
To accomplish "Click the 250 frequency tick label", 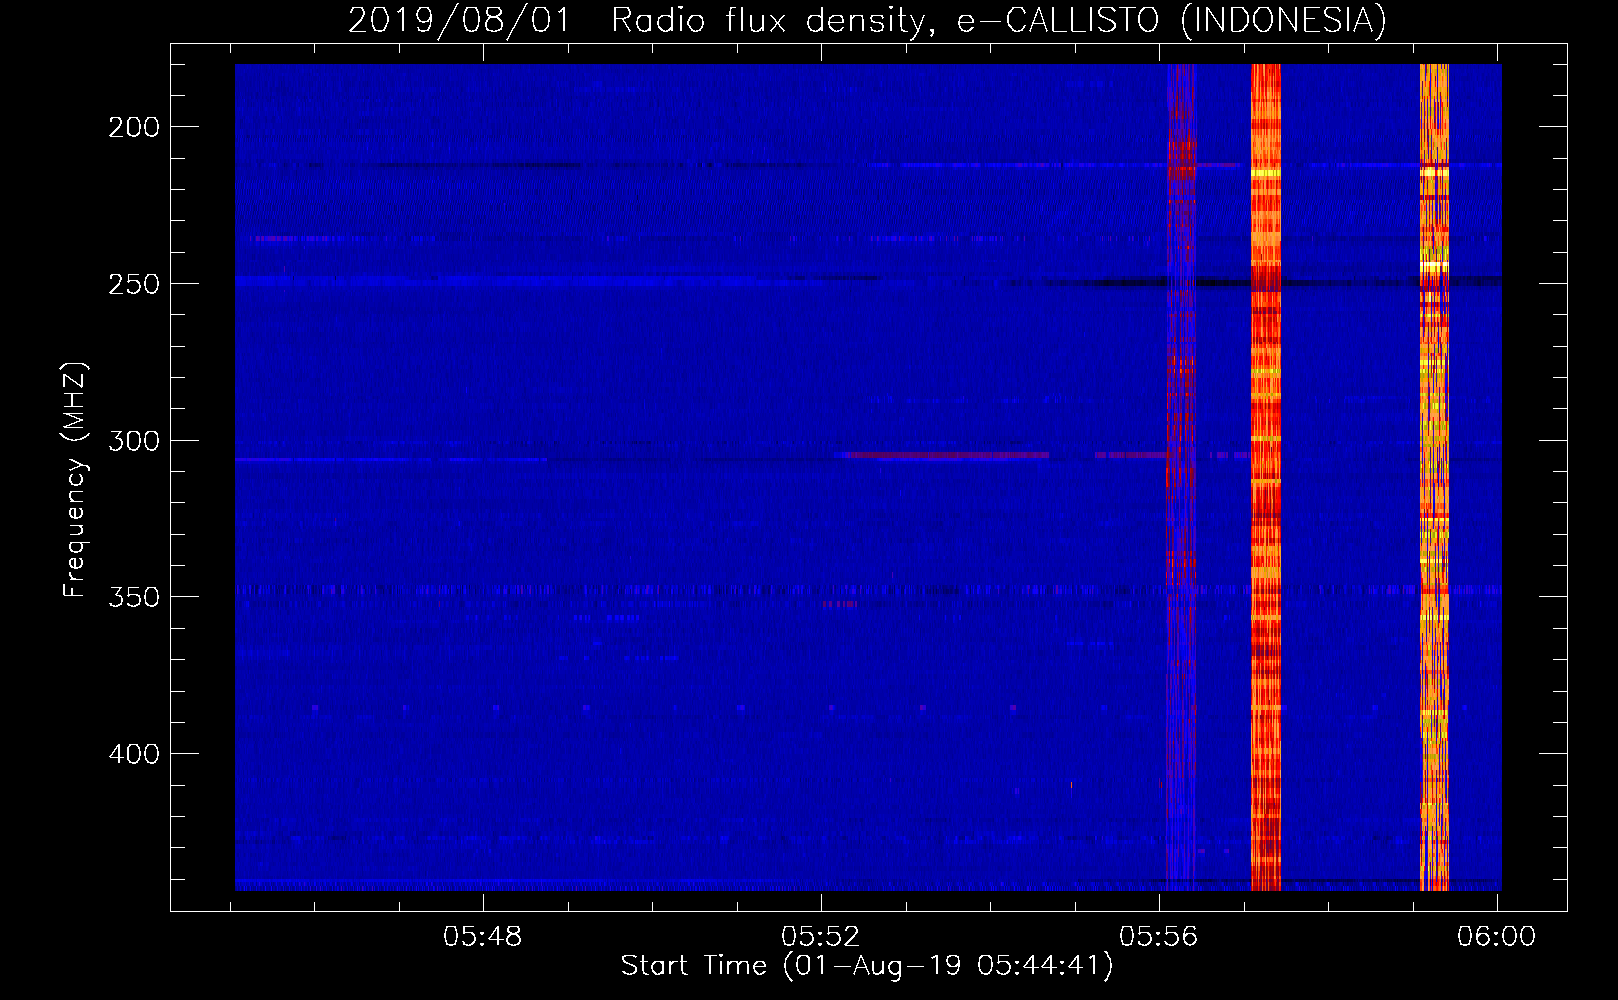I will (134, 284).
